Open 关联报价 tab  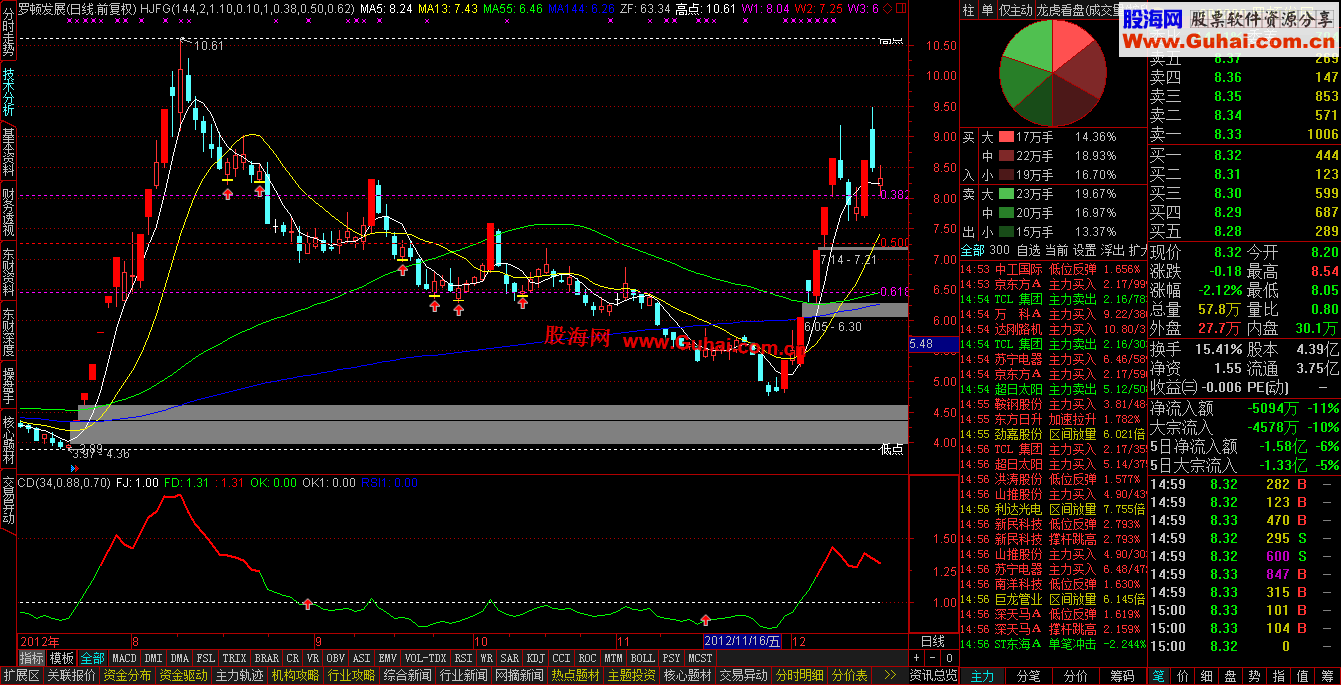(72, 676)
